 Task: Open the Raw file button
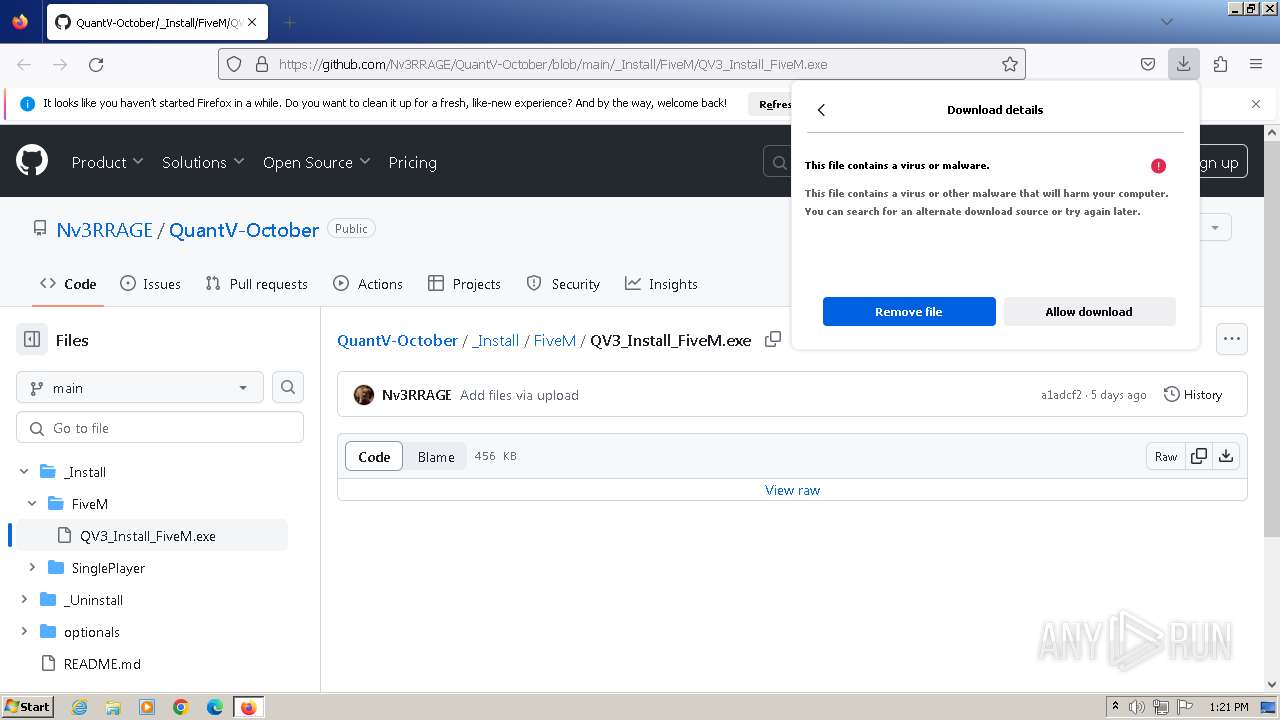(x=1166, y=456)
